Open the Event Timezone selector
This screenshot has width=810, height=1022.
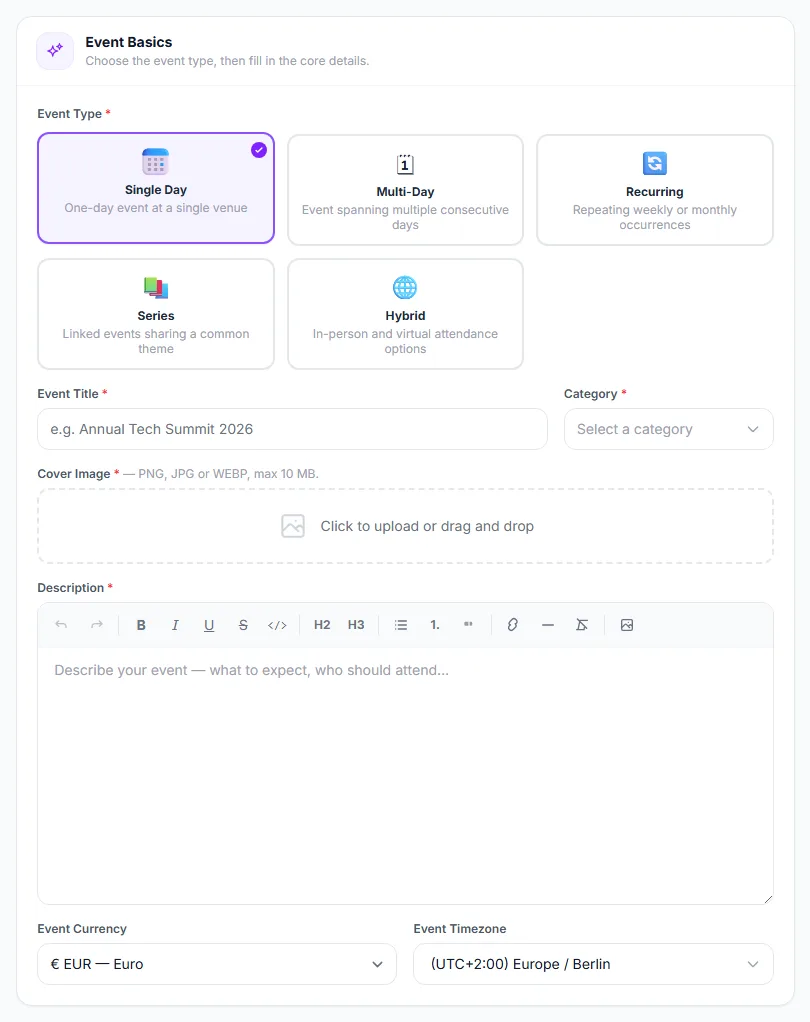click(593, 964)
